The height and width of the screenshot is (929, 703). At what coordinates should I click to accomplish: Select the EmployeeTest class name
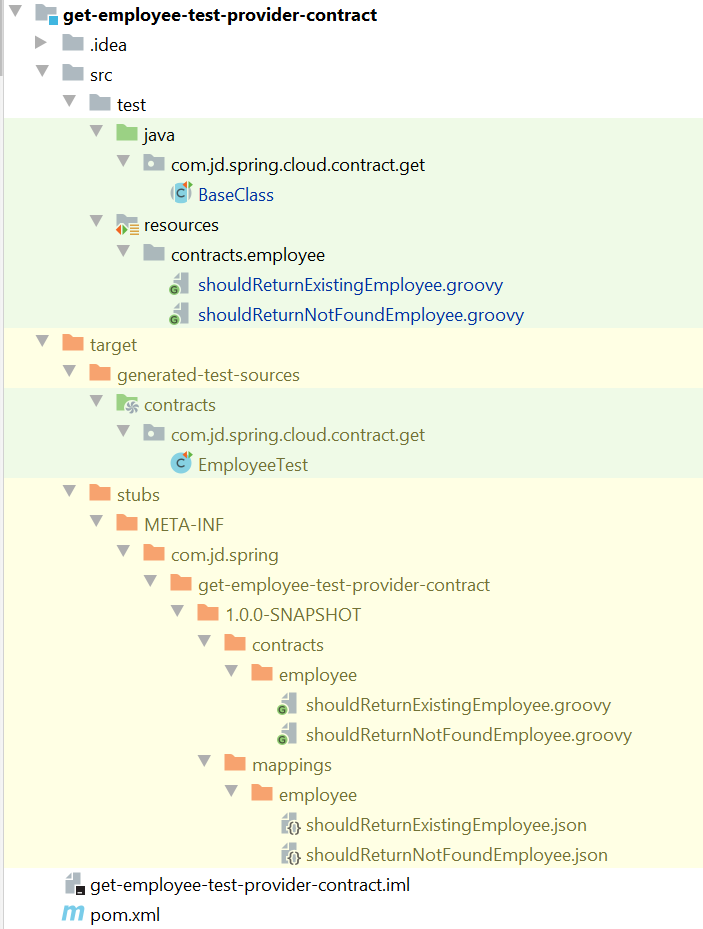[x=253, y=465]
